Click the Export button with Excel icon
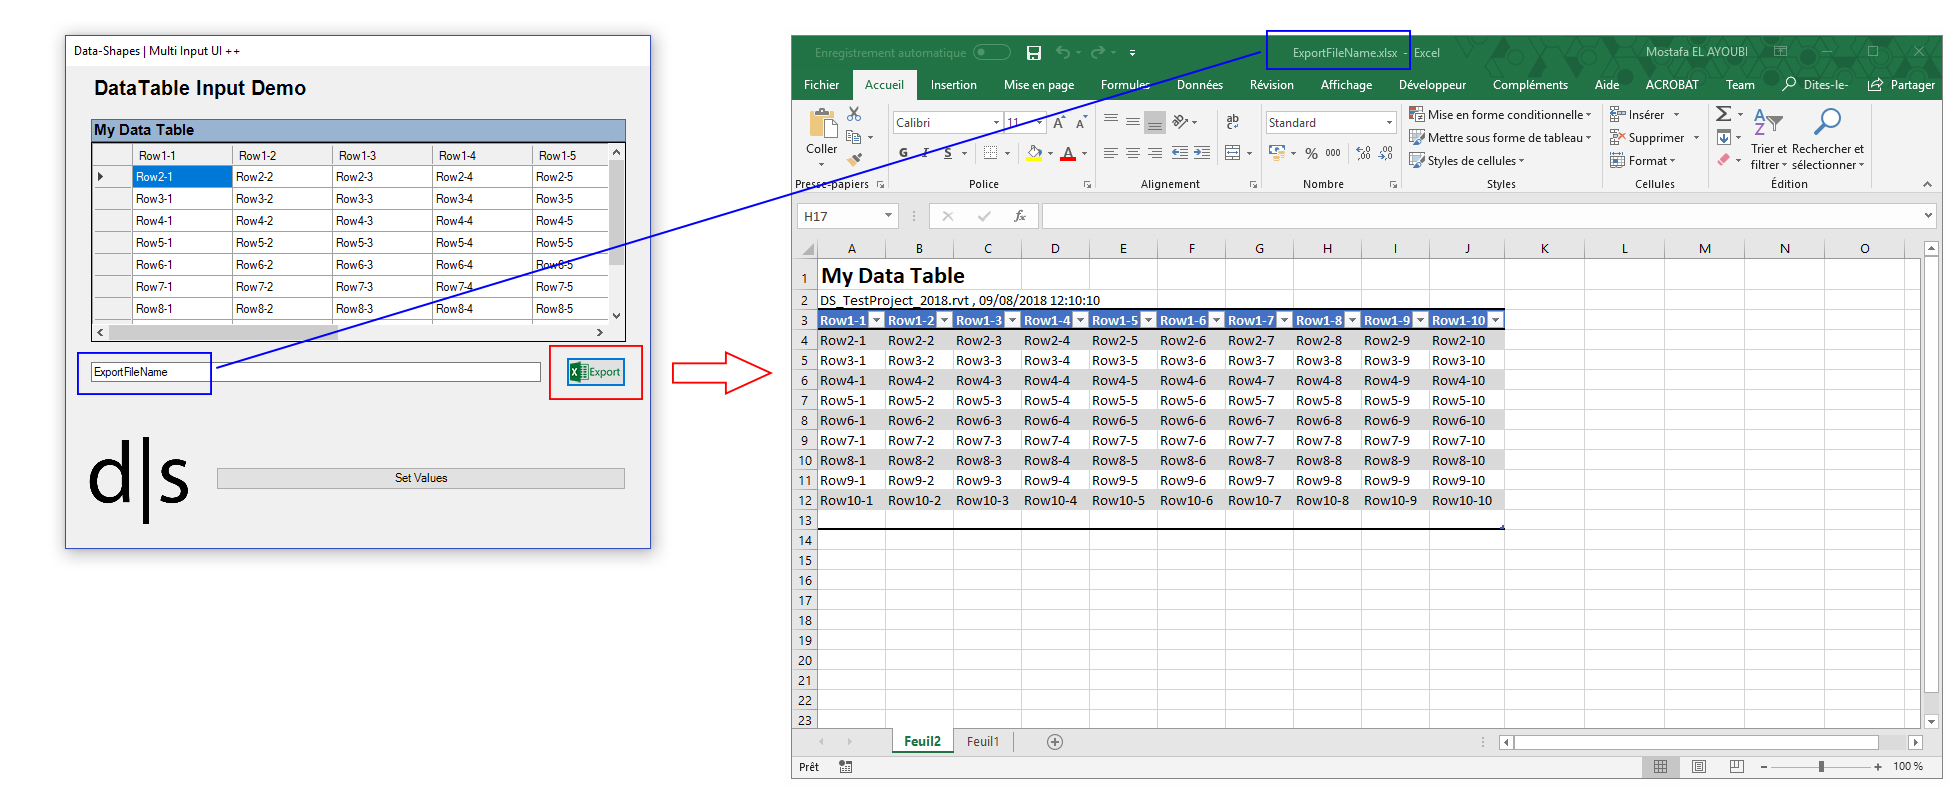The height and width of the screenshot is (800, 1949). (596, 372)
